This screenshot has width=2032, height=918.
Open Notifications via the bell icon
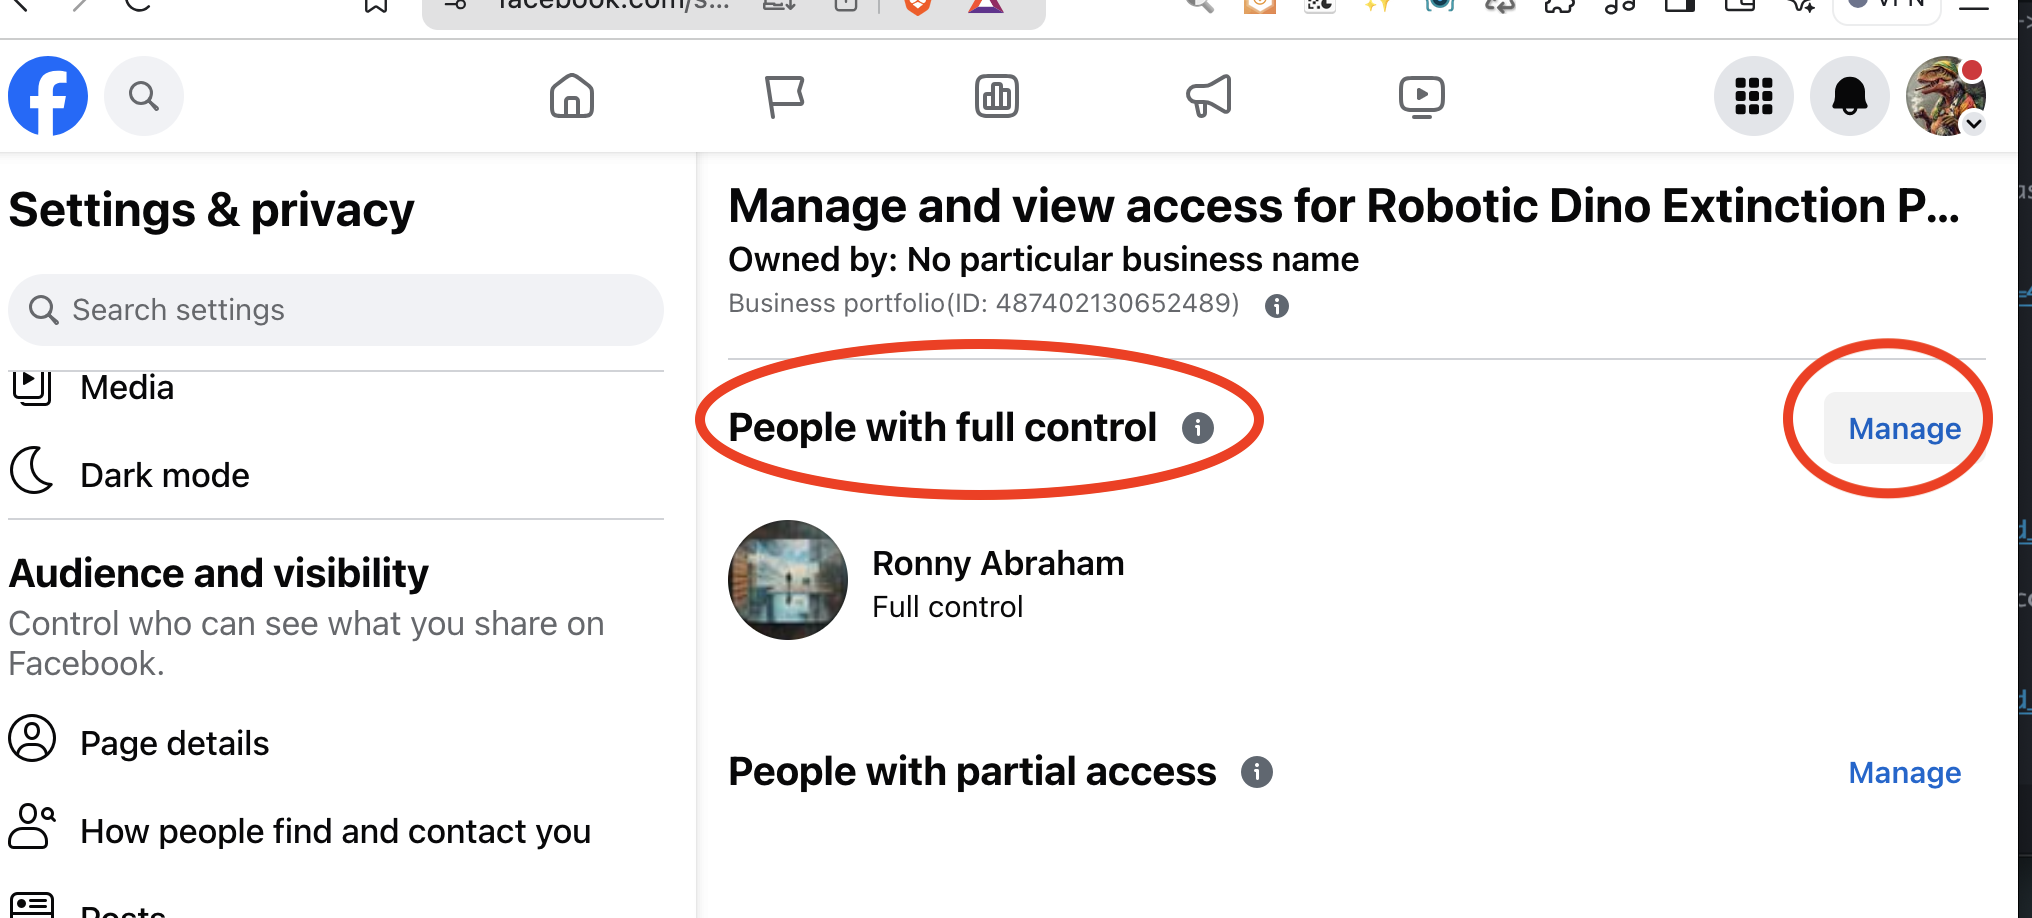click(1849, 96)
